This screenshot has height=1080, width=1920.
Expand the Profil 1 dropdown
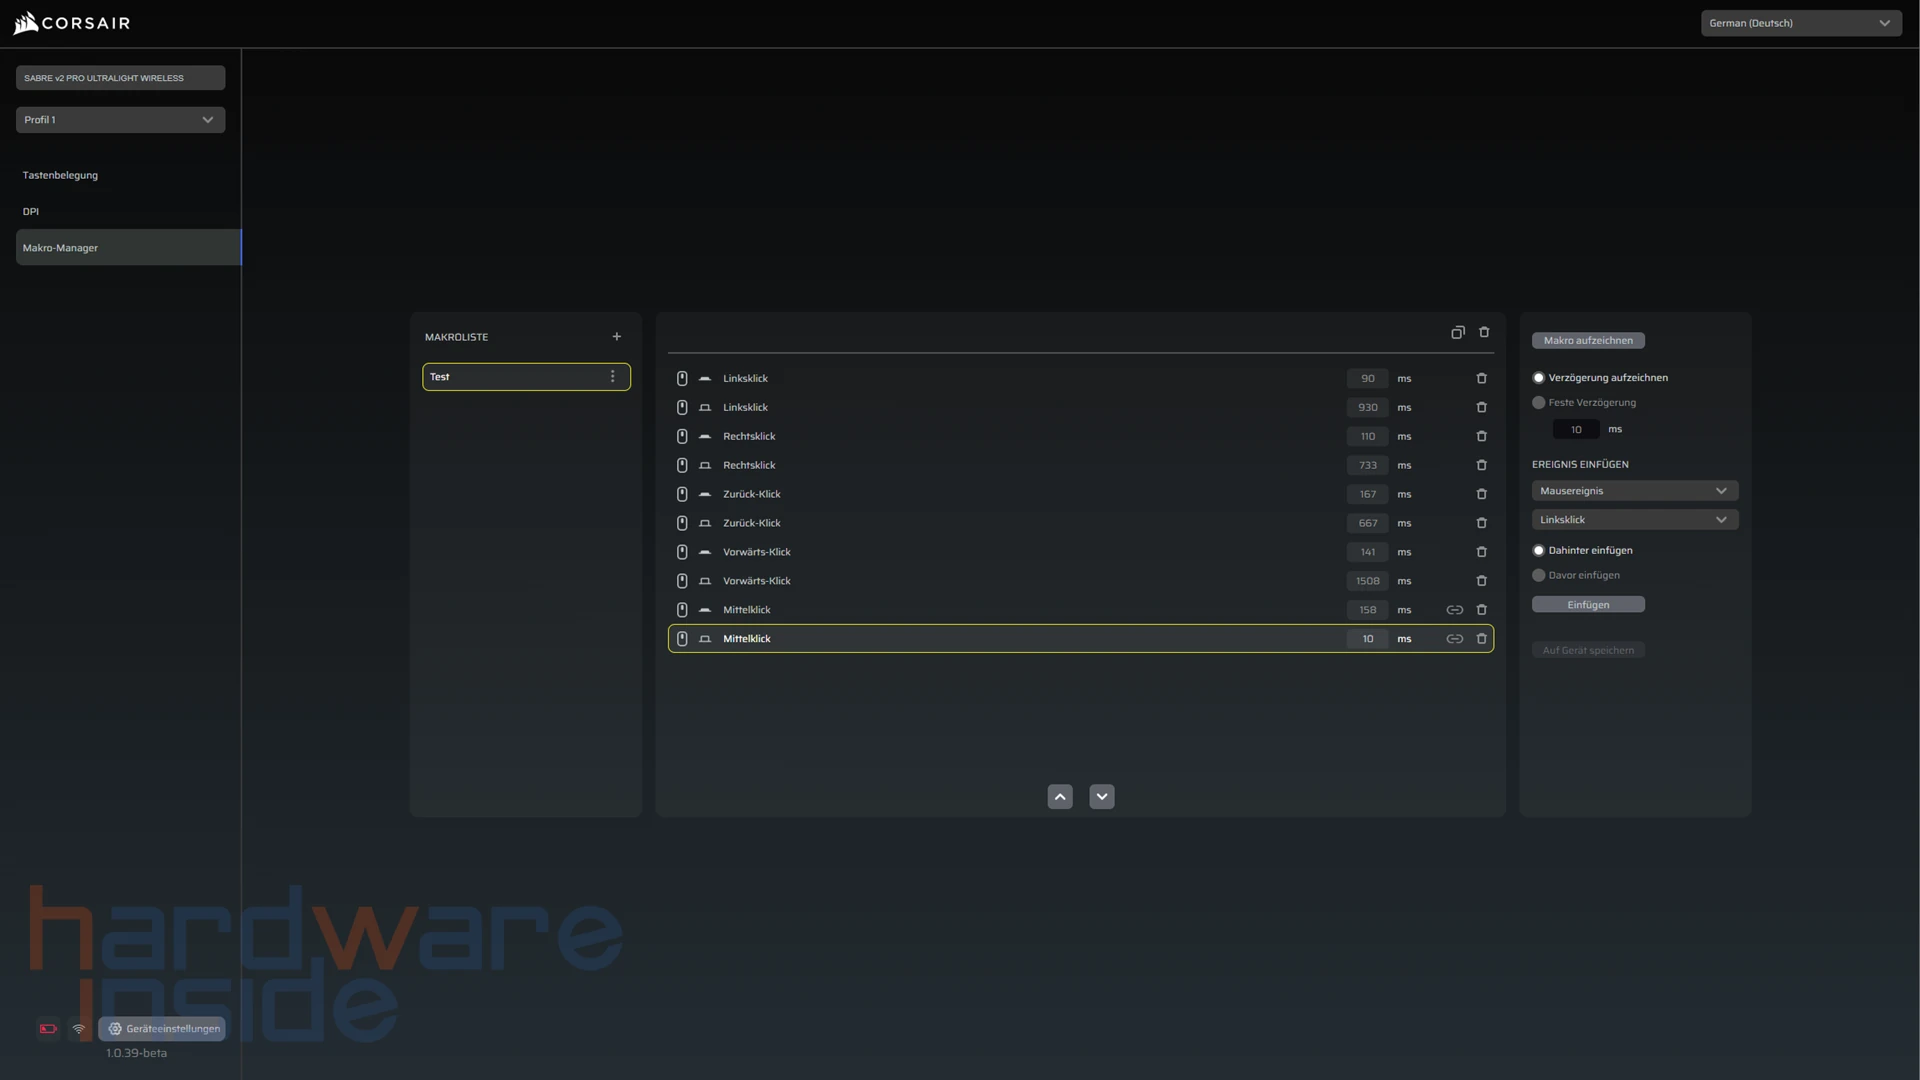(120, 120)
